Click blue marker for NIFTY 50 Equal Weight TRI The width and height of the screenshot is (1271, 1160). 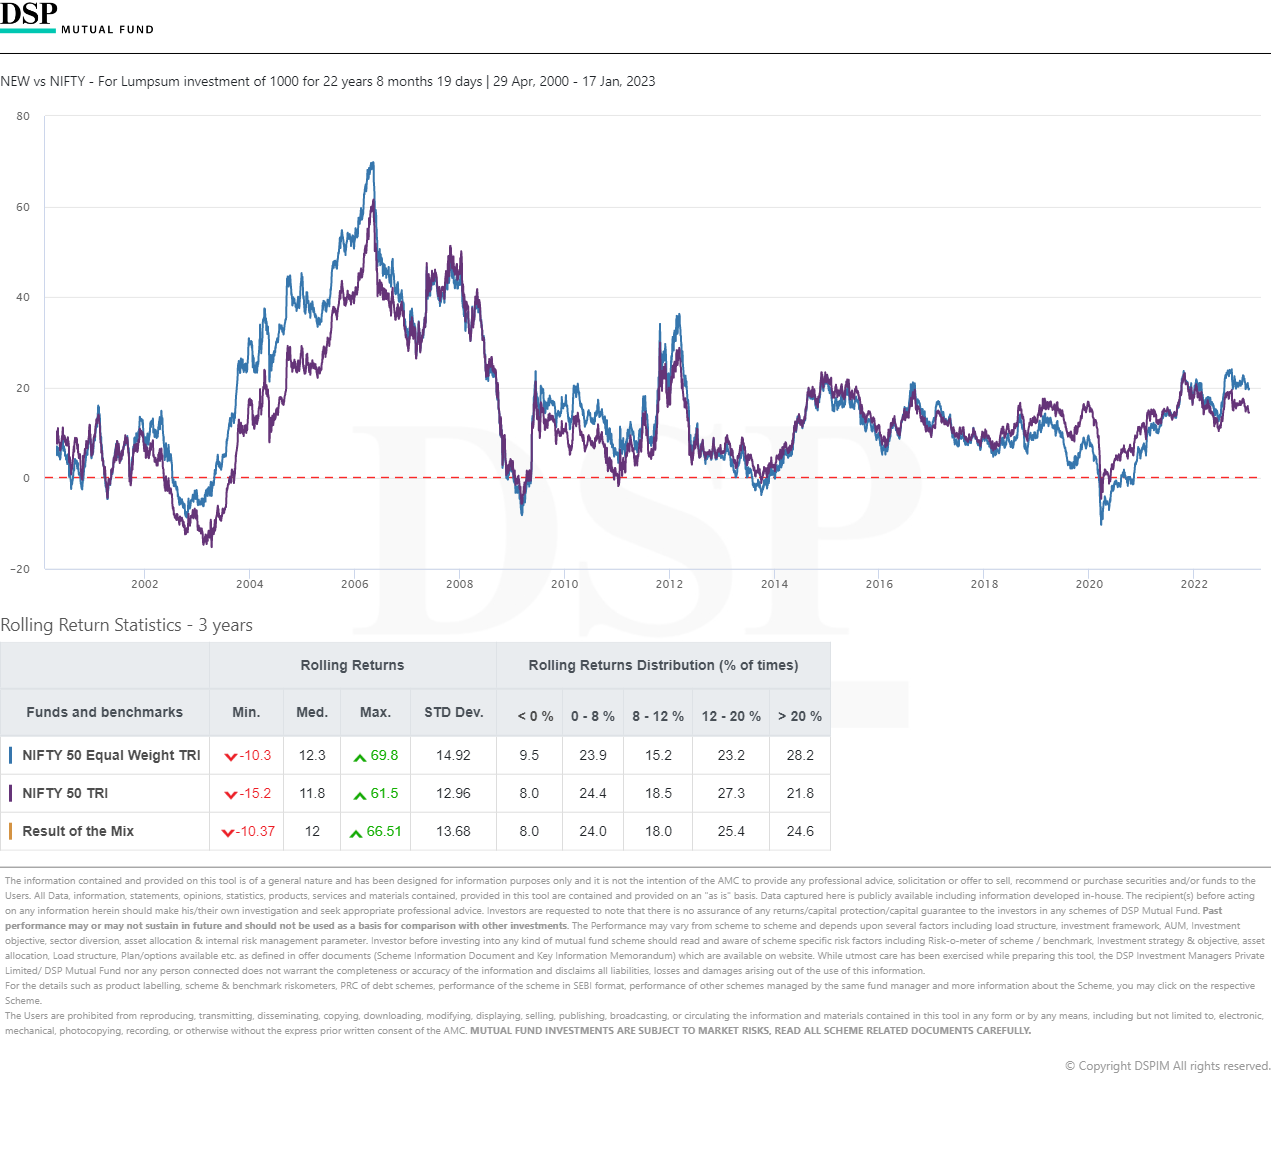(x=11, y=755)
